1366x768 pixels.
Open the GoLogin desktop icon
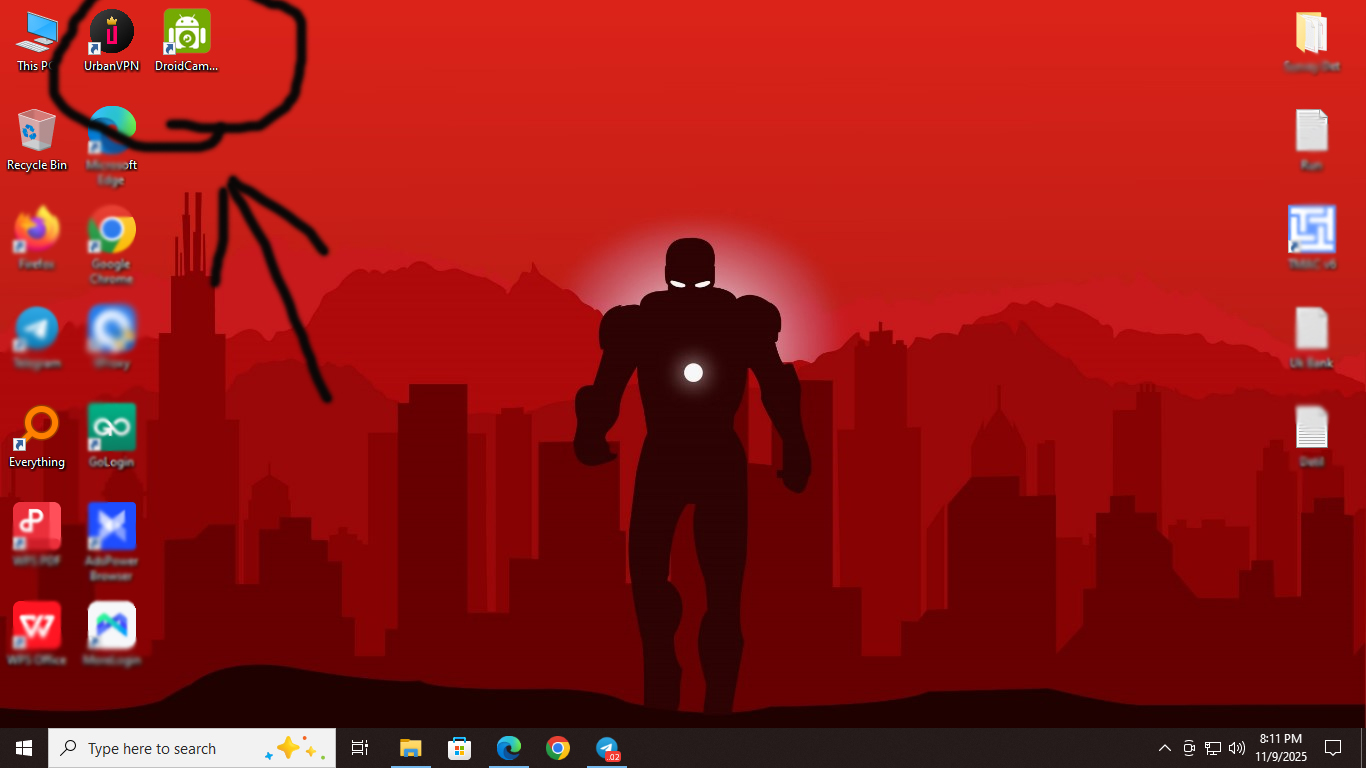111,428
